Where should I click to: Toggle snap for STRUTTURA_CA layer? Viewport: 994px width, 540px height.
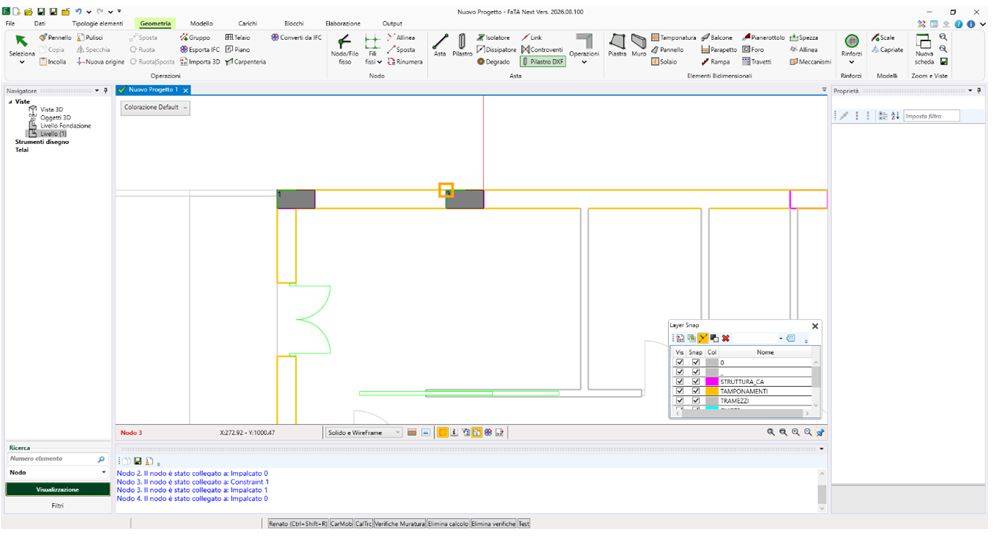pyautogui.click(x=695, y=382)
